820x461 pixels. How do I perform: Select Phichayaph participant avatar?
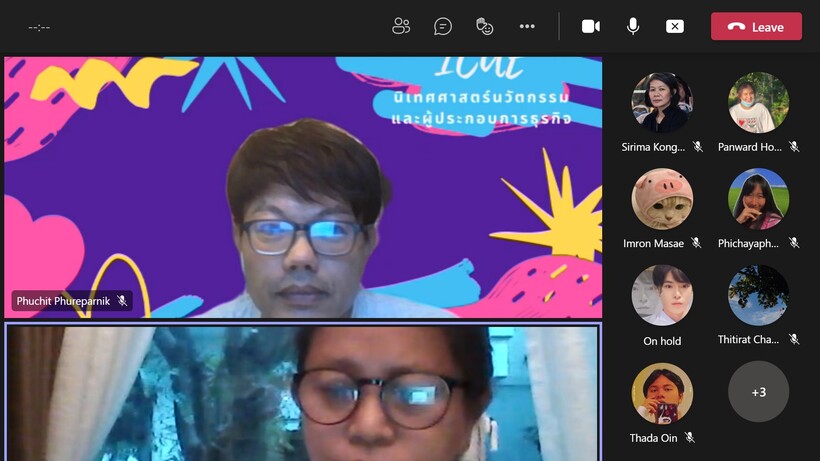pyautogui.click(x=758, y=199)
